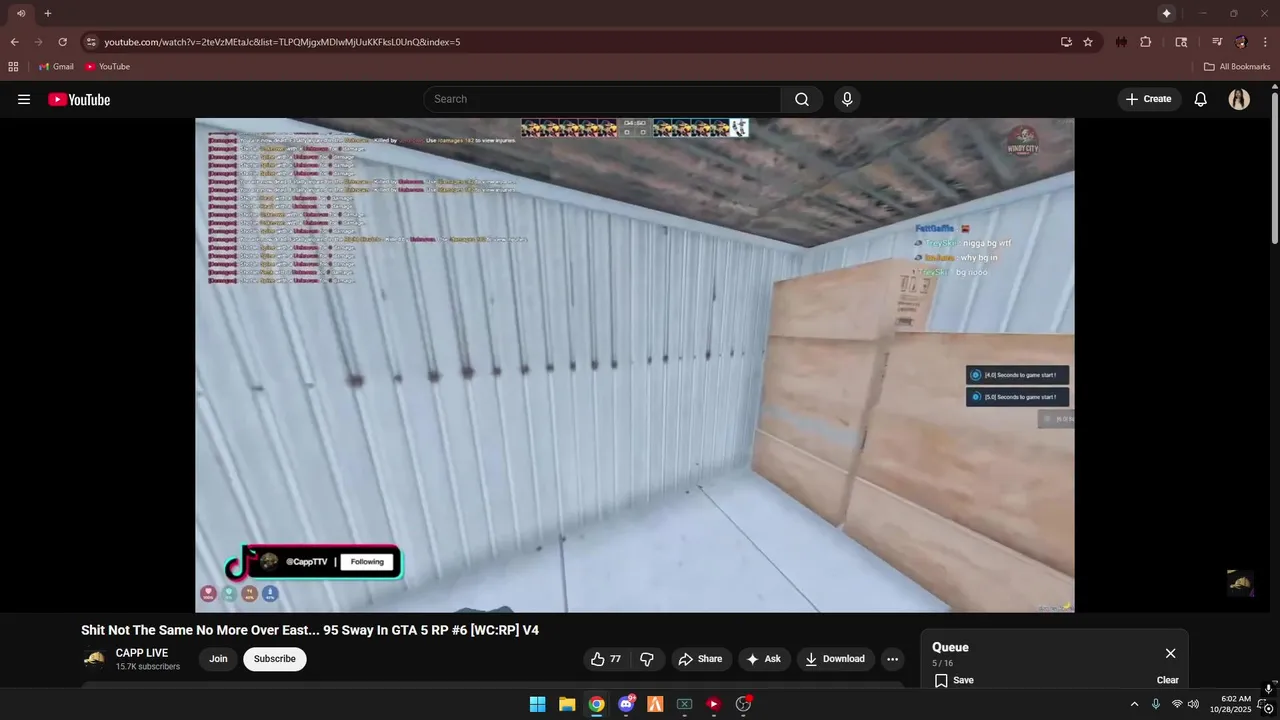Open Gemini sparkle button in title bar
The height and width of the screenshot is (720, 1280).
(x=1166, y=13)
